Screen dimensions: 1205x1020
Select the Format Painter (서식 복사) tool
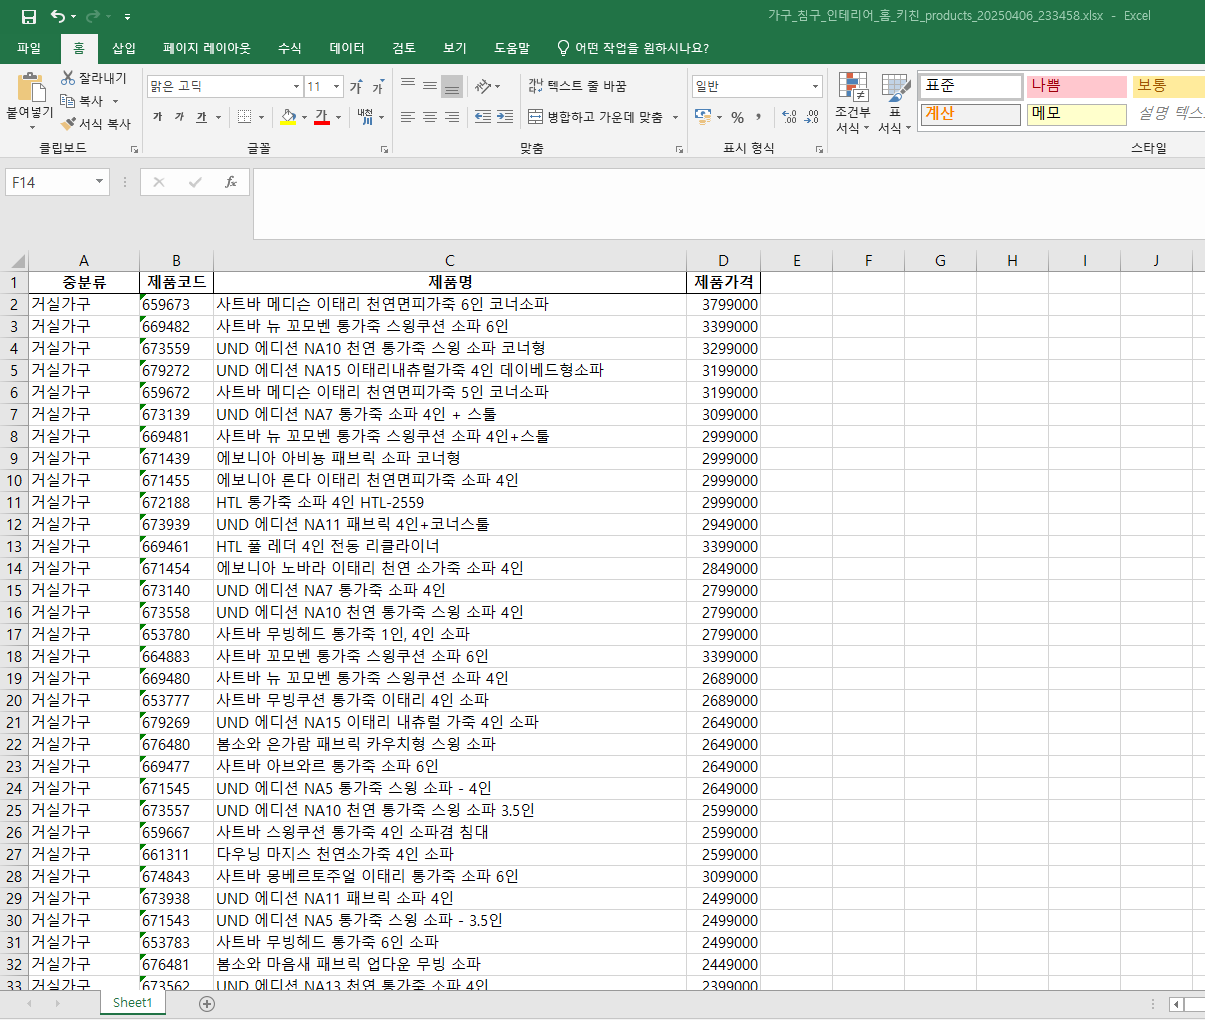pyautogui.click(x=69, y=124)
